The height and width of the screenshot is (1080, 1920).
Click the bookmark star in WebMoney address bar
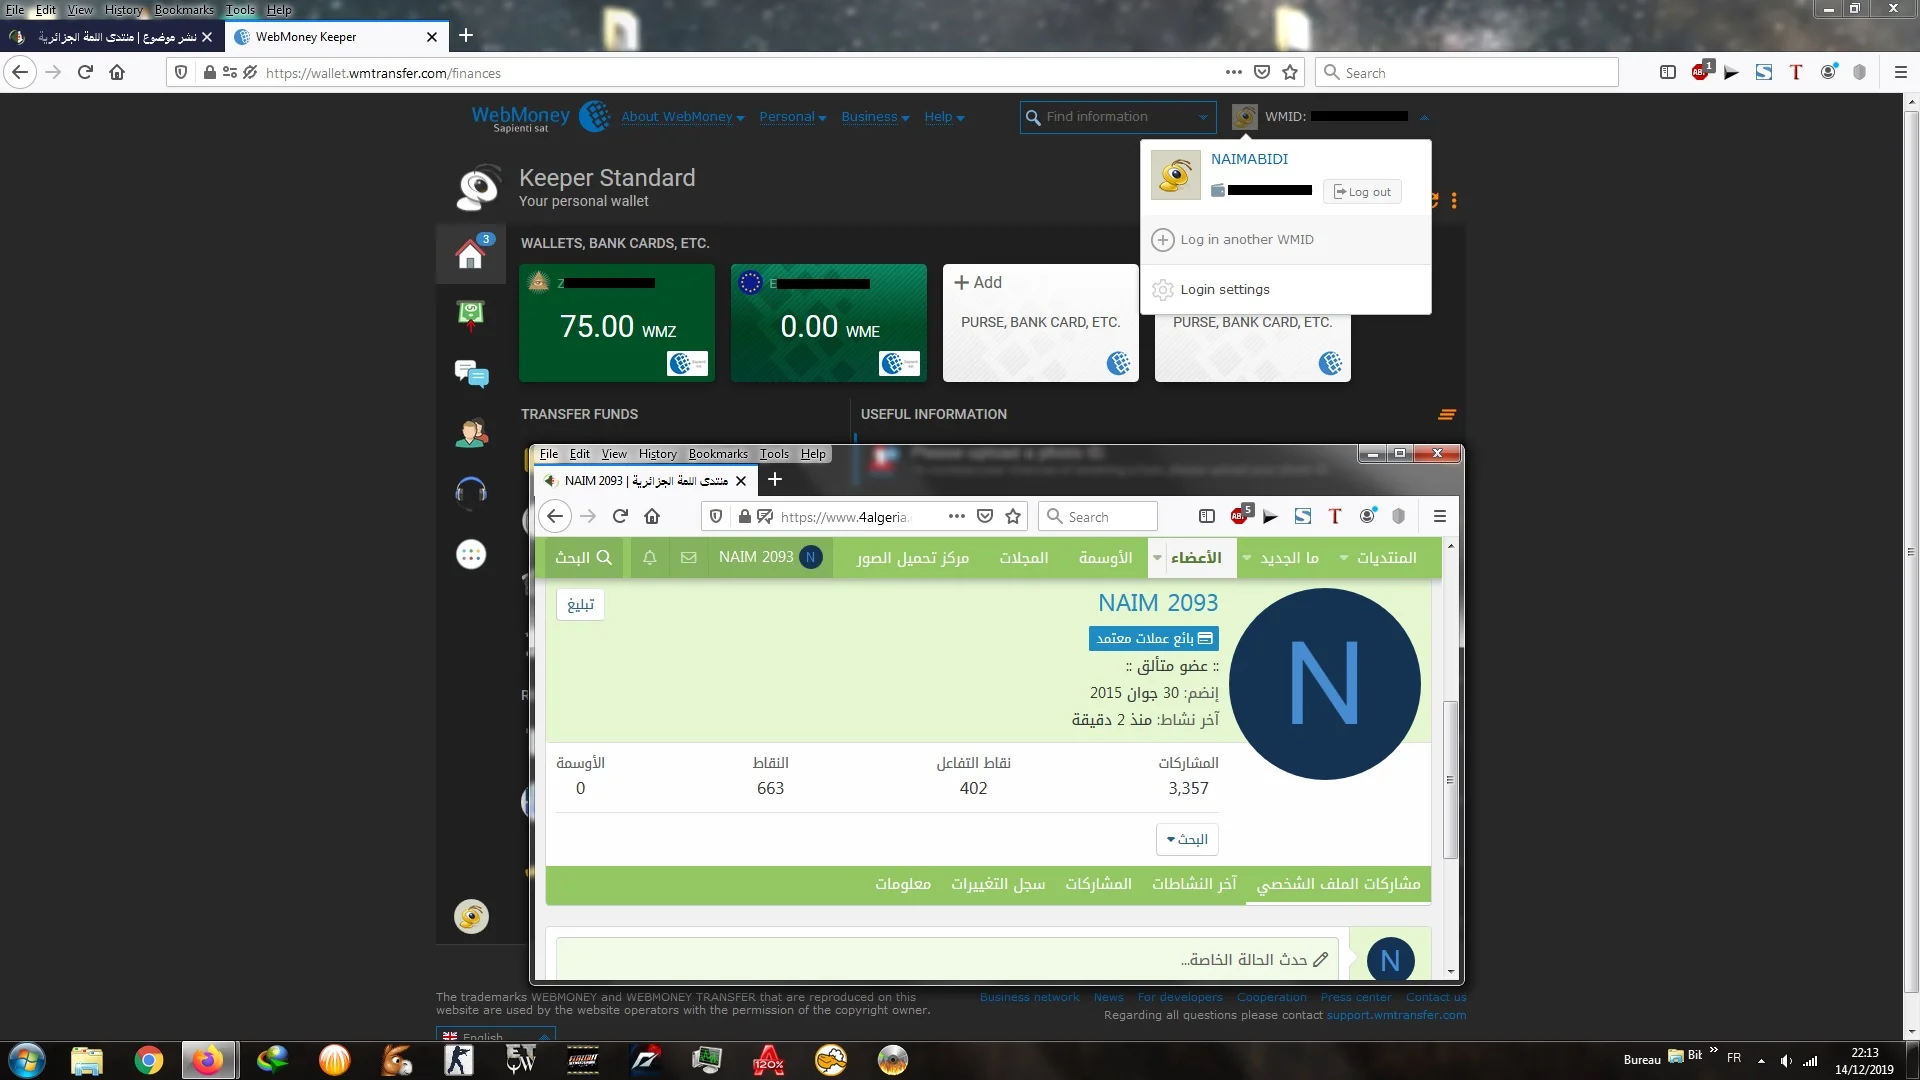pyautogui.click(x=1290, y=73)
